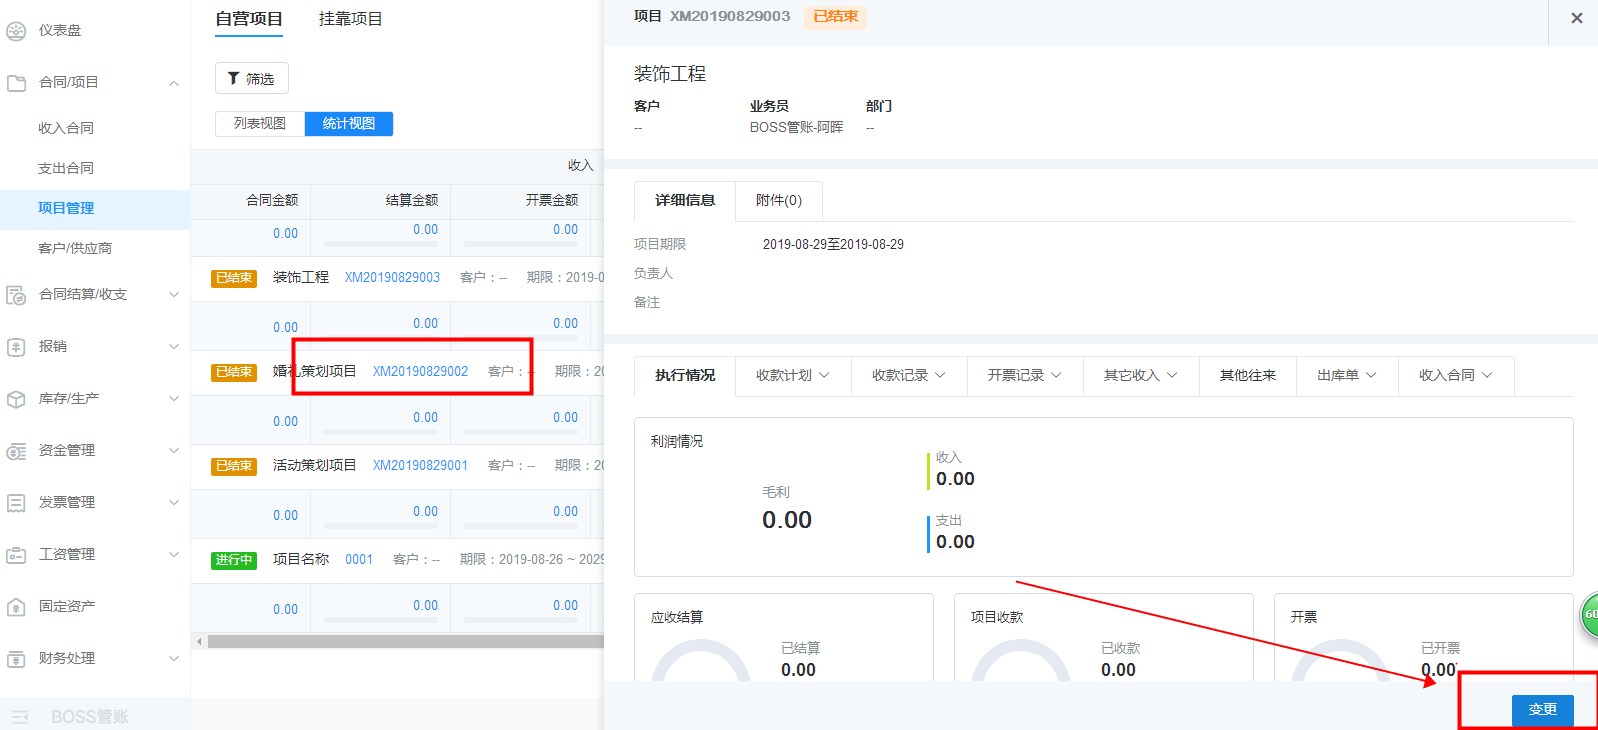Open 客户/供应商 in the sidebar
Image resolution: width=1598 pixels, height=730 pixels.
point(75,249)
